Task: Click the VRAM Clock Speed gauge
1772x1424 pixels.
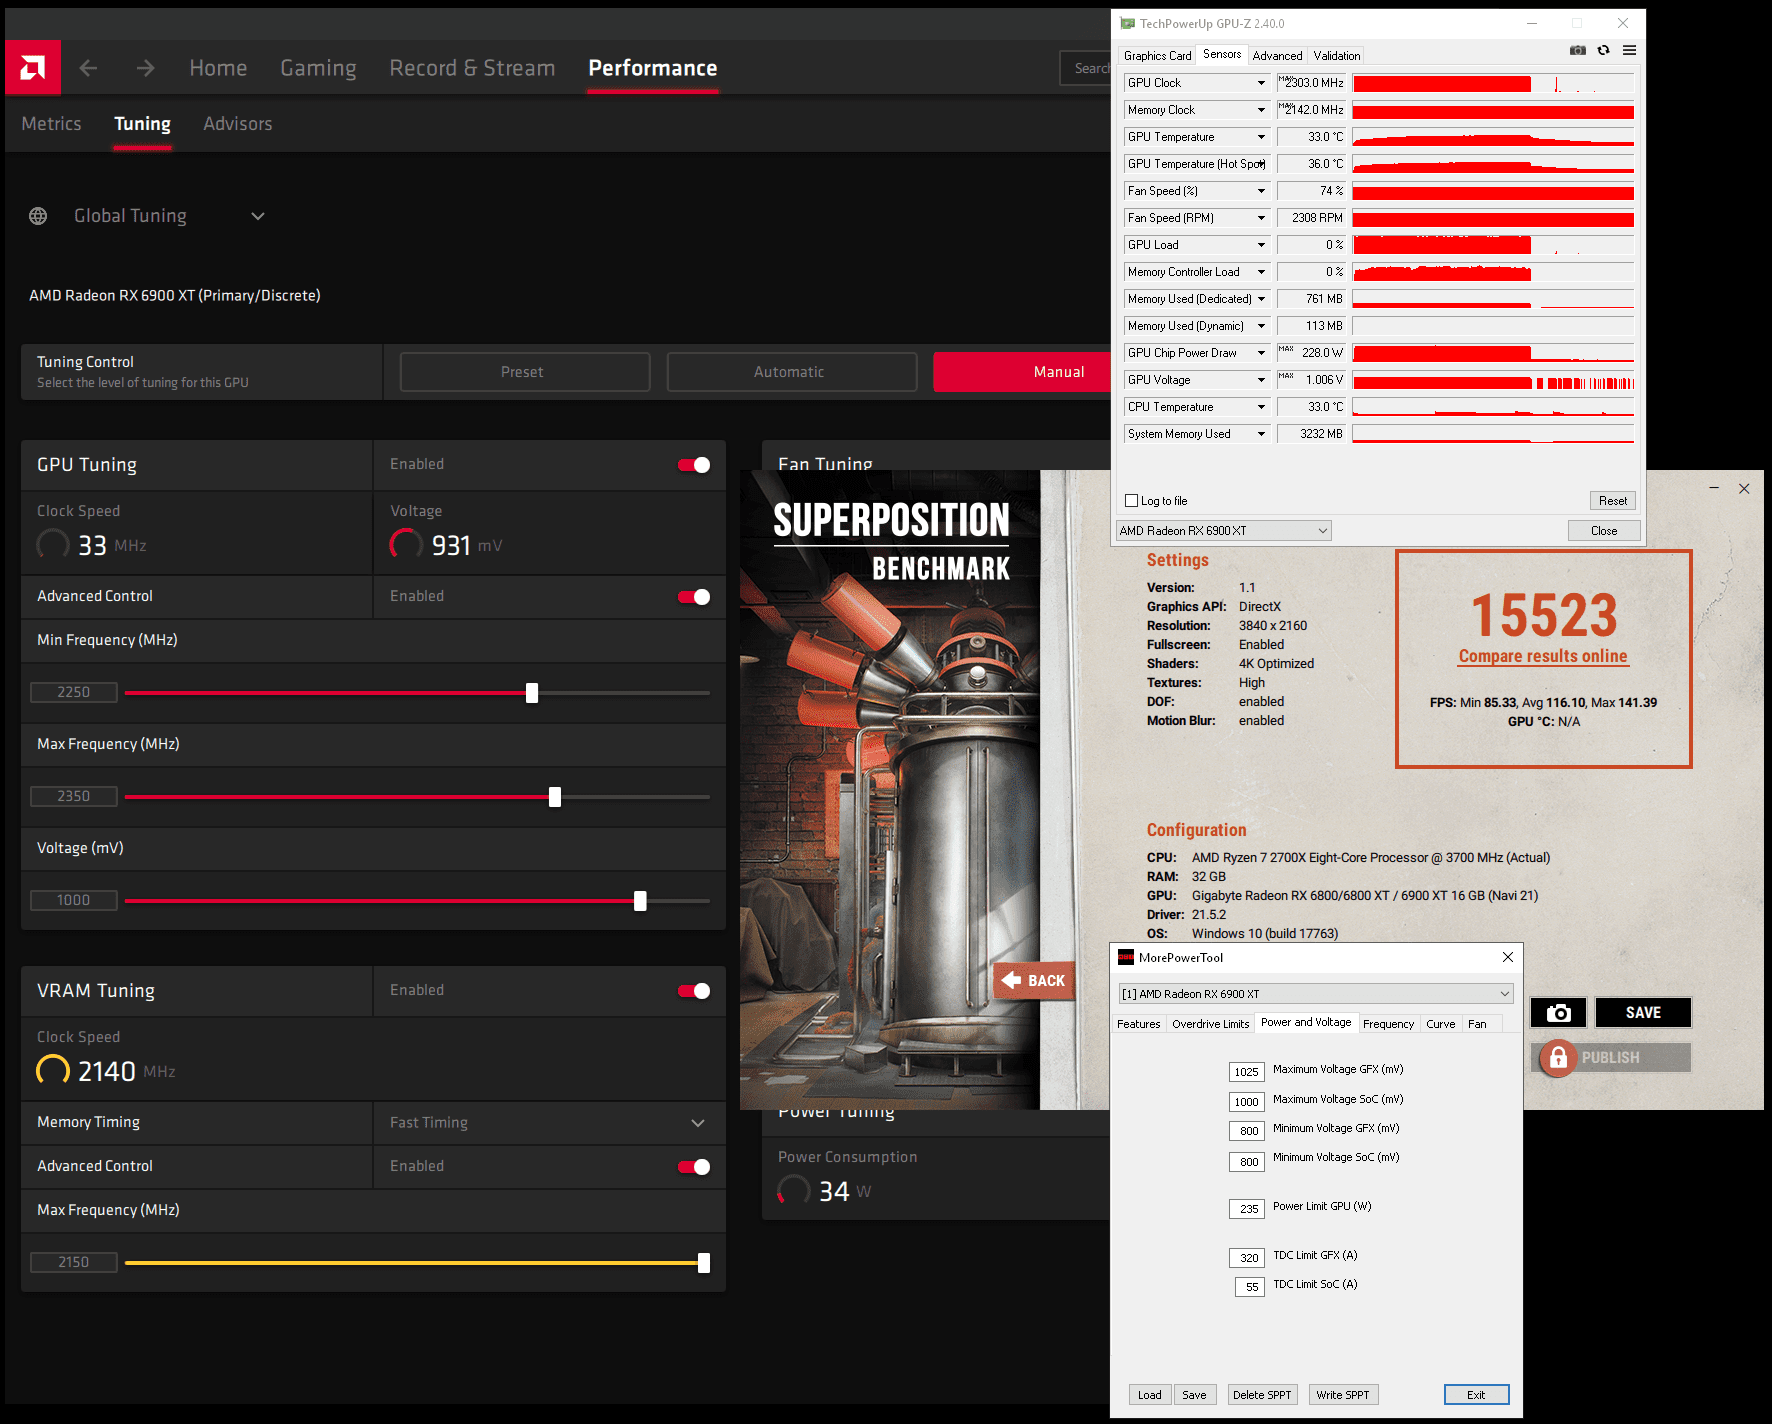Action: point(53,1071)
